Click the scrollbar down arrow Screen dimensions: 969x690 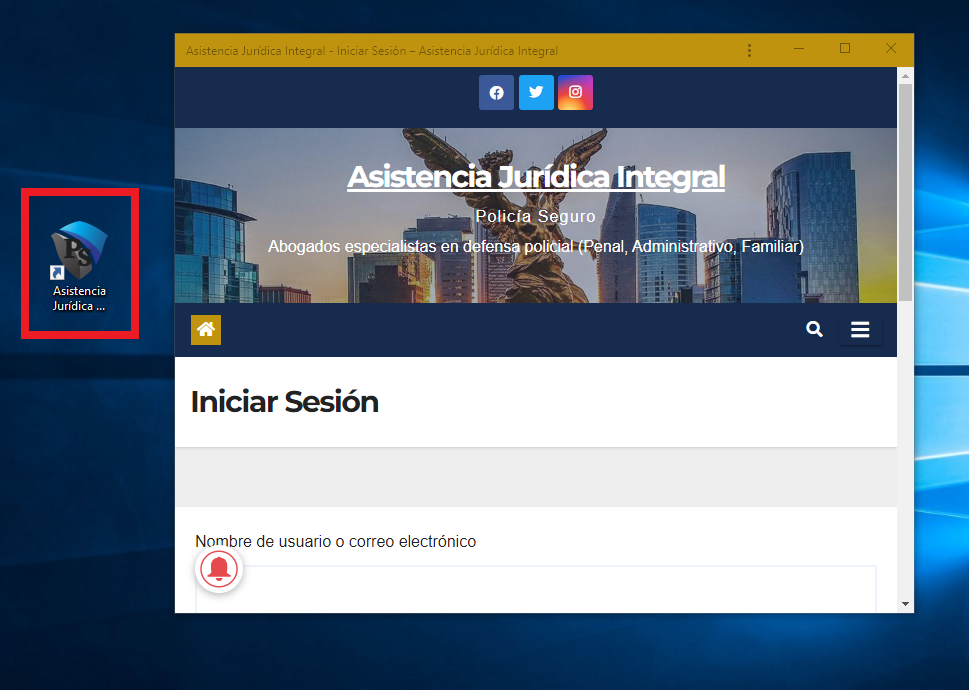pos(905,604)
